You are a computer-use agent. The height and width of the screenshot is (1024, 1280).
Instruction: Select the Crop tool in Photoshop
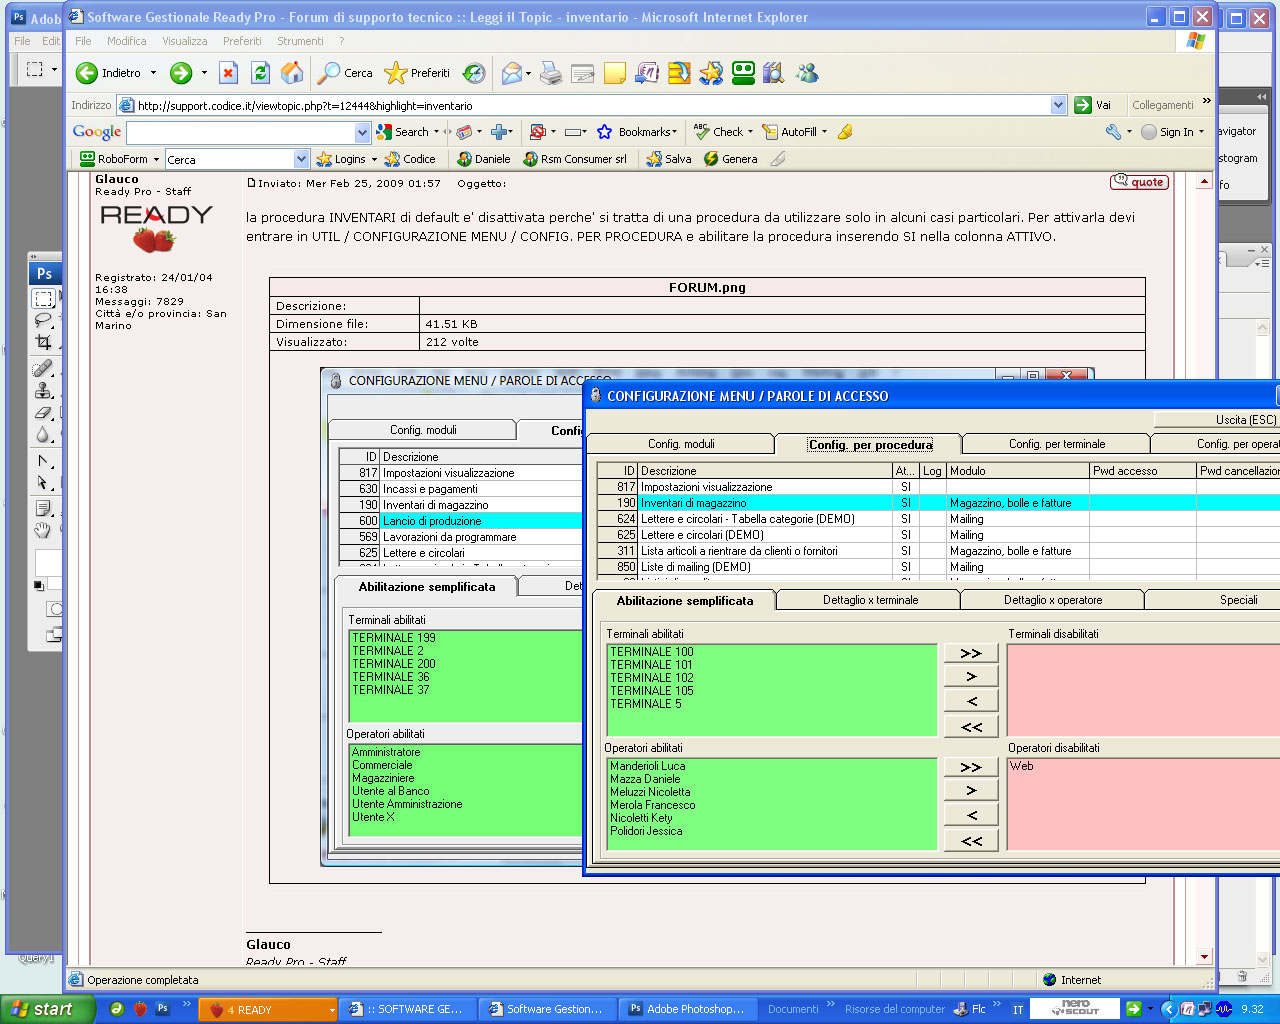(43, 343)
